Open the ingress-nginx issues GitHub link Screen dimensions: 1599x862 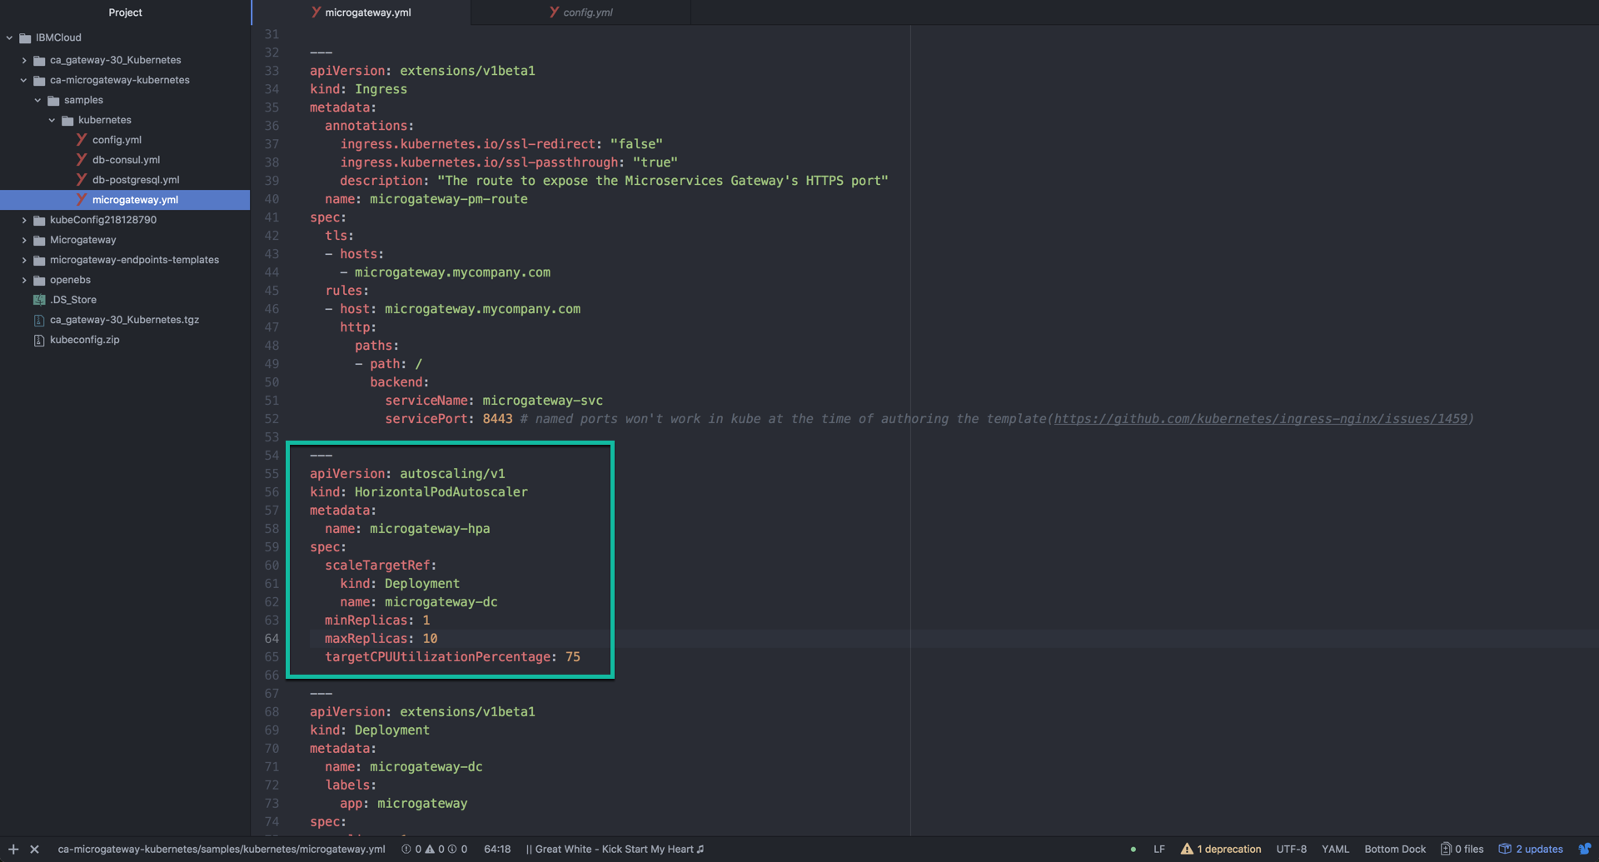click(x=1260, y=419)
